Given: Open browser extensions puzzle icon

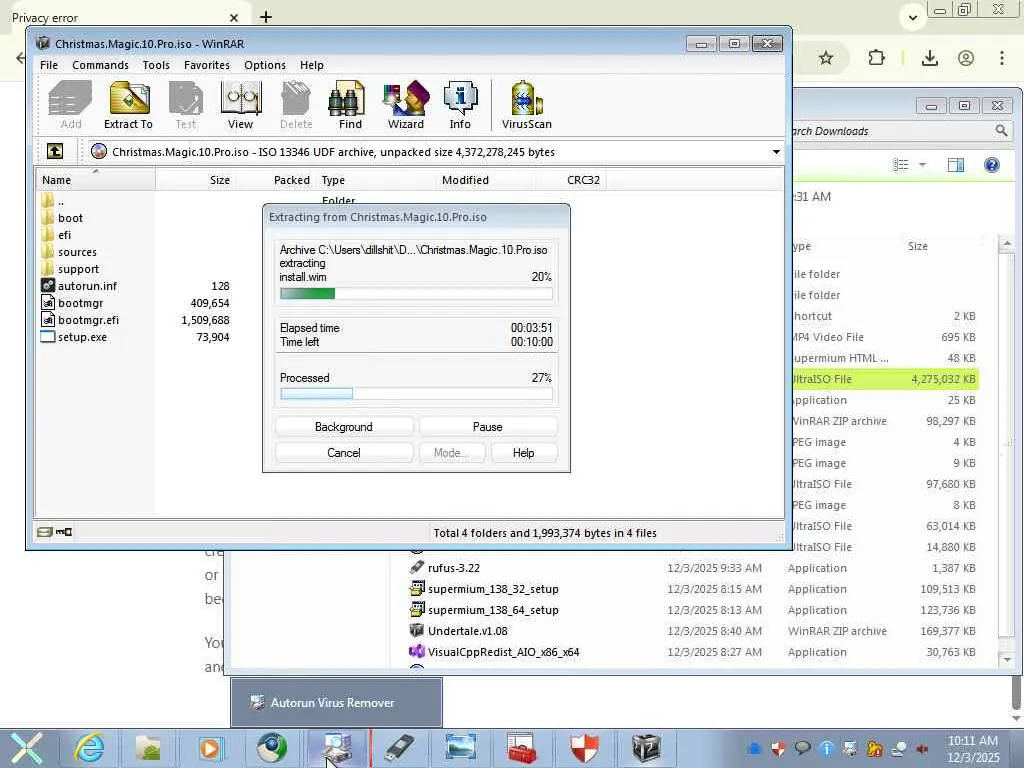Looking at the screenshot, I should point(876,58).
